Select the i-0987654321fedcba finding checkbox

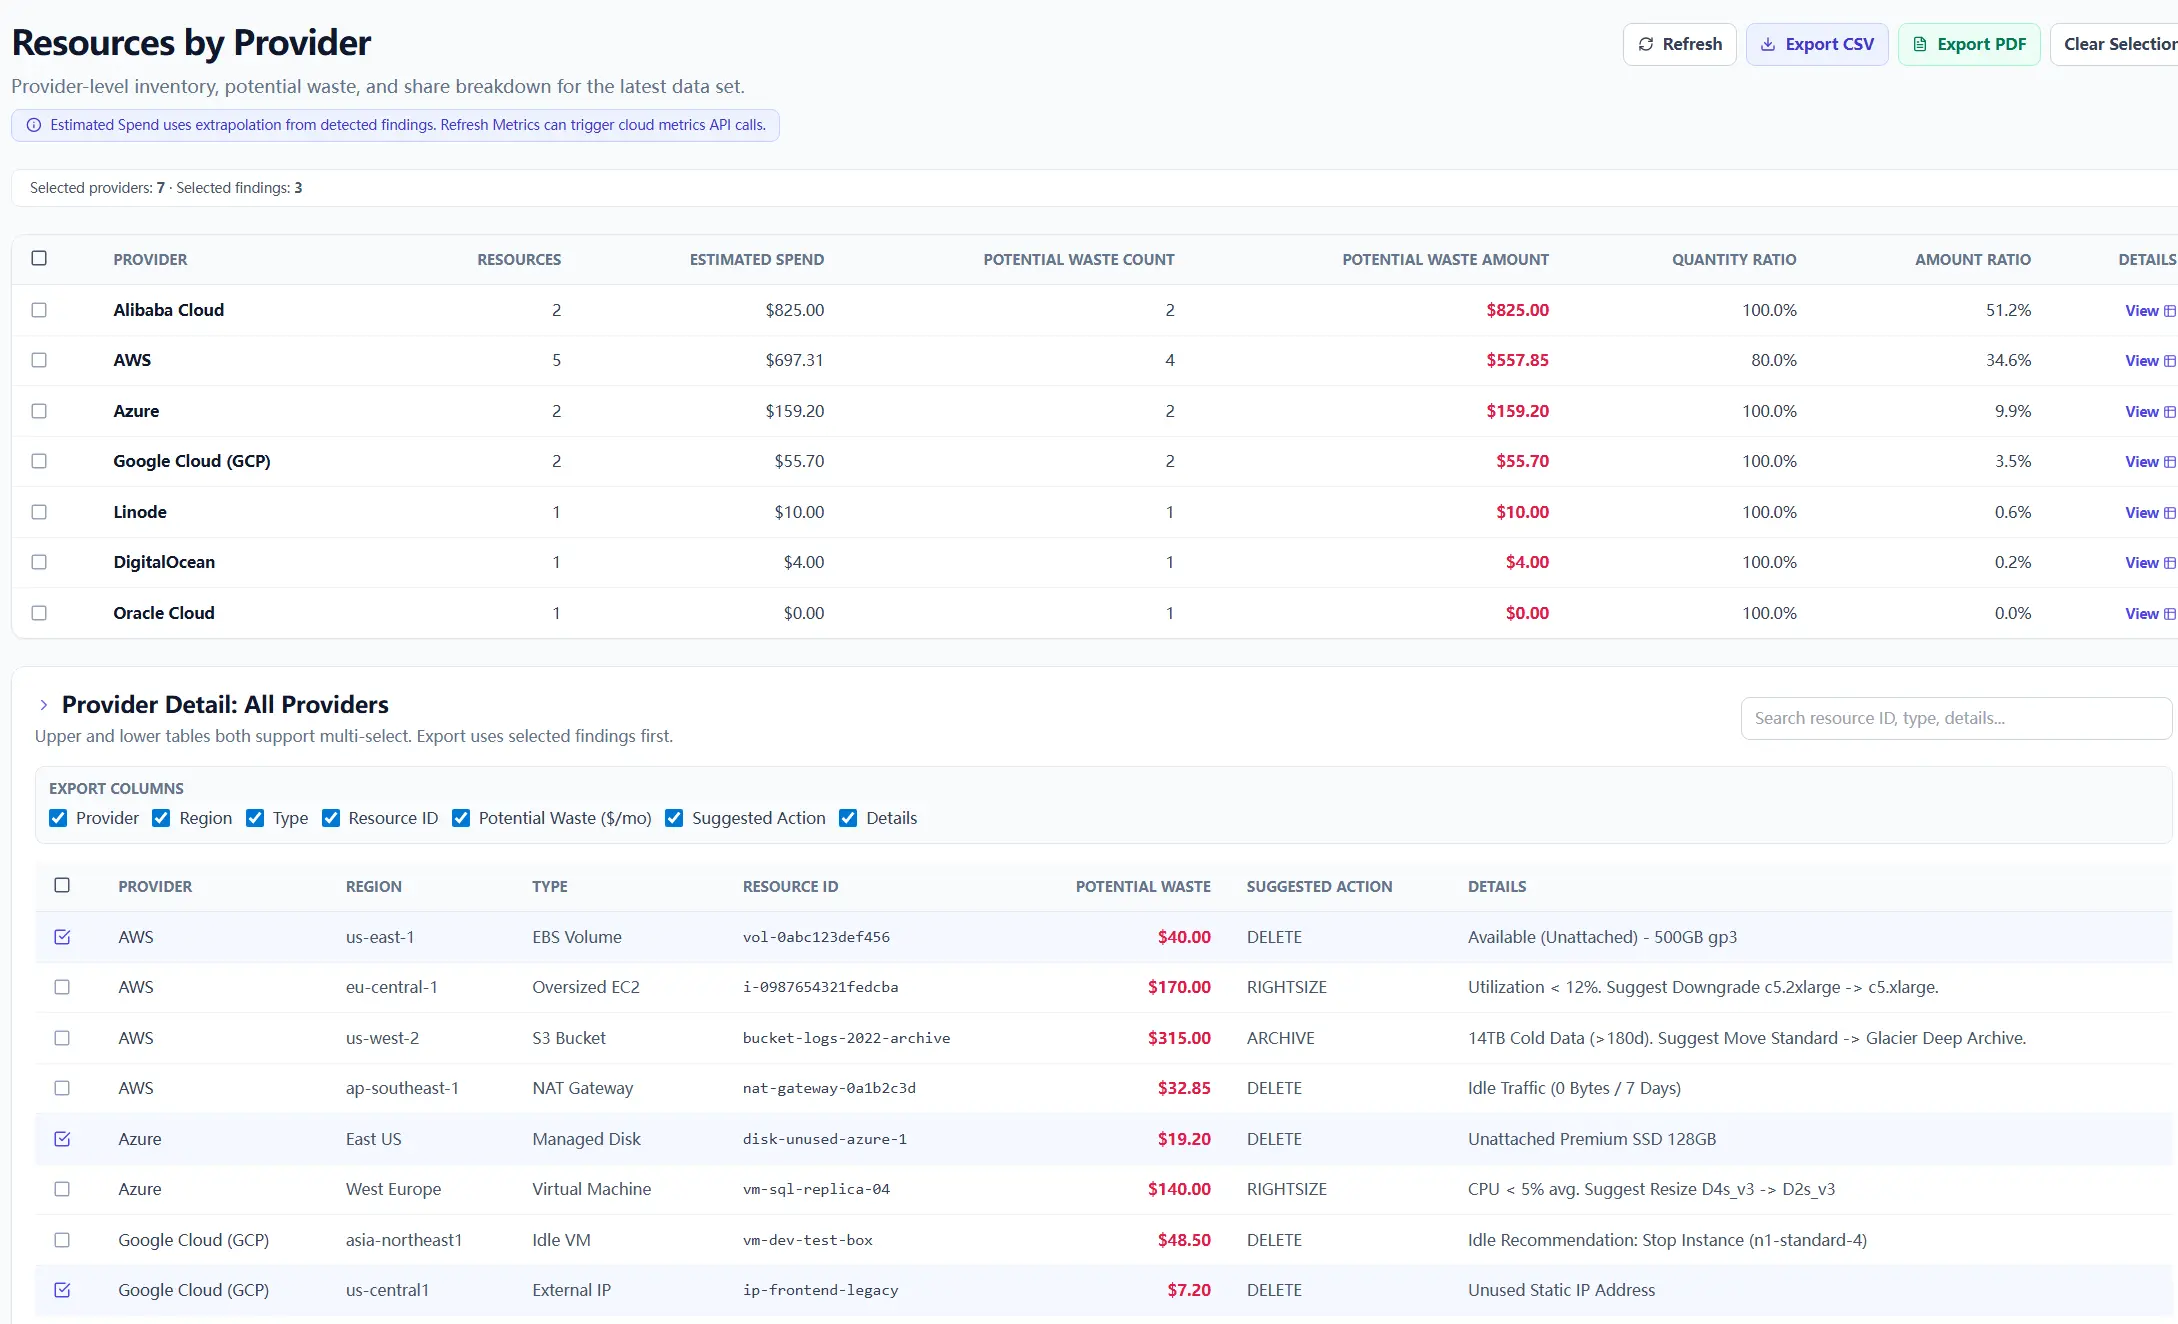point(62,987)
